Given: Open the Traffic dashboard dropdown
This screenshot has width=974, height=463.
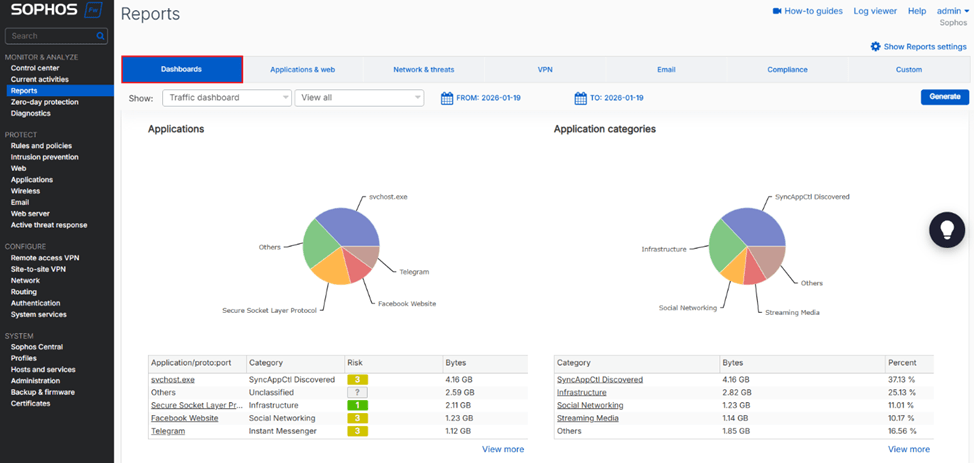Looking at the screenshot, I should pyautogui.click(x=226, y=98).
